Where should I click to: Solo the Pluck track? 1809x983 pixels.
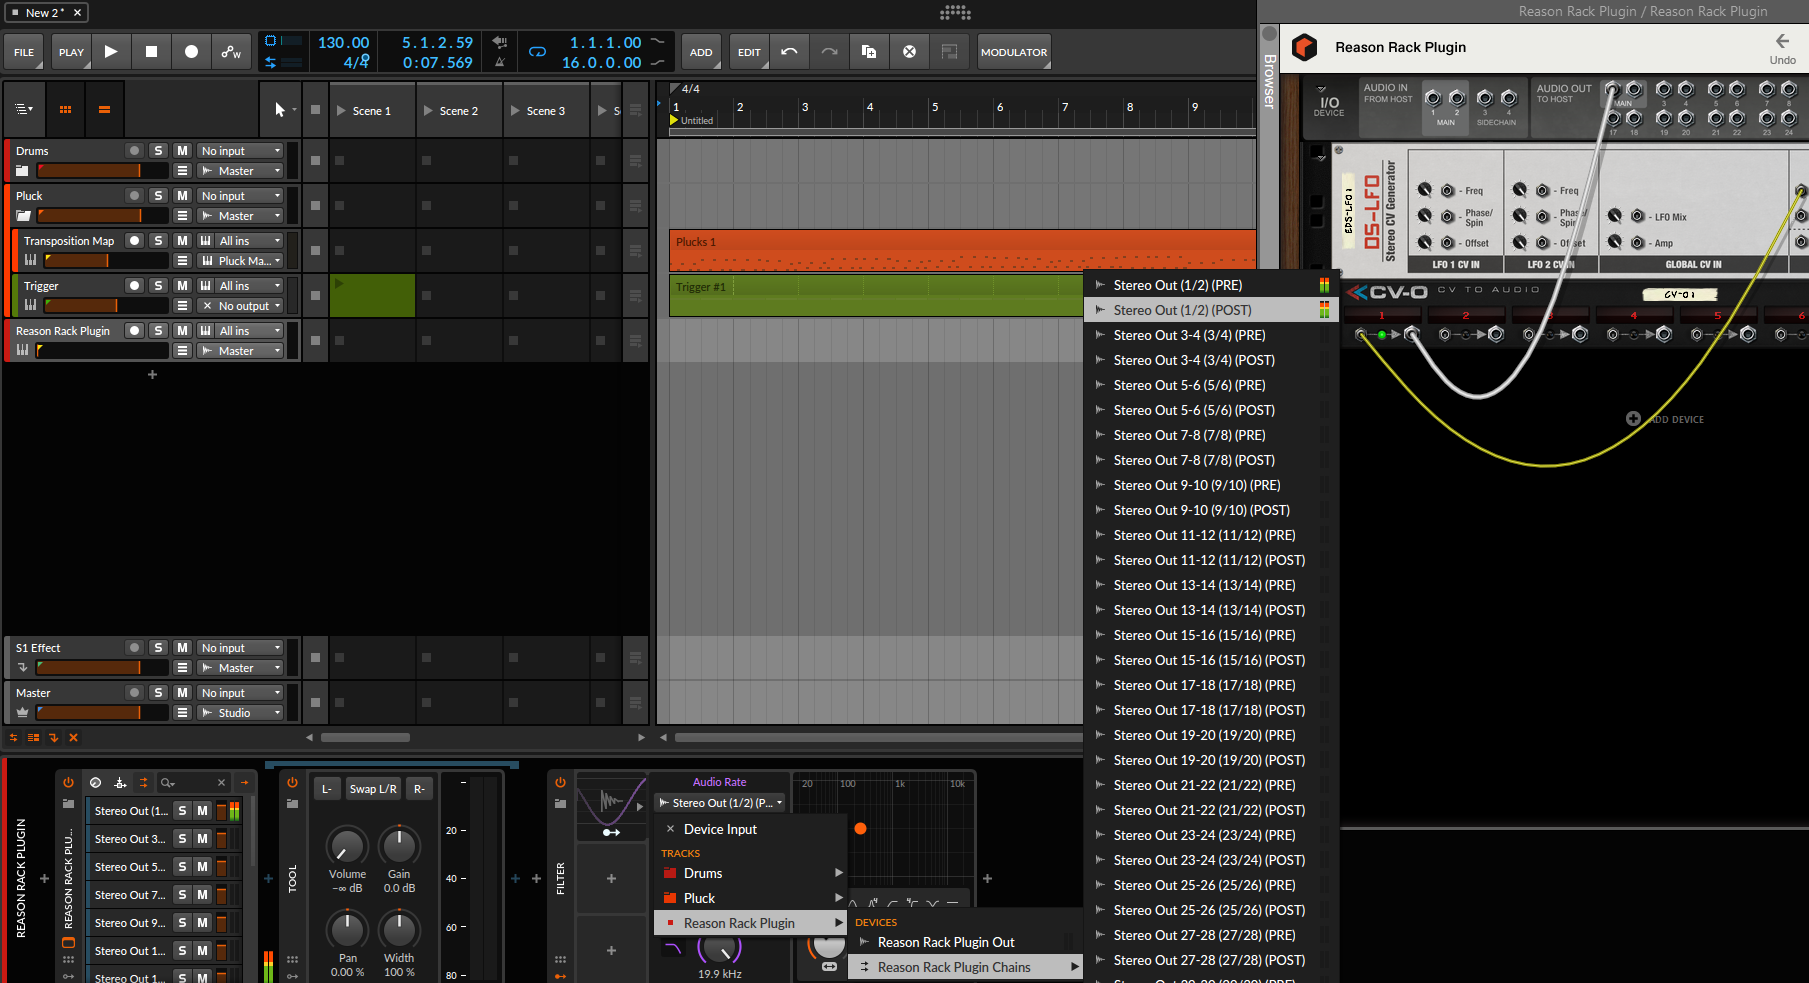158,196
